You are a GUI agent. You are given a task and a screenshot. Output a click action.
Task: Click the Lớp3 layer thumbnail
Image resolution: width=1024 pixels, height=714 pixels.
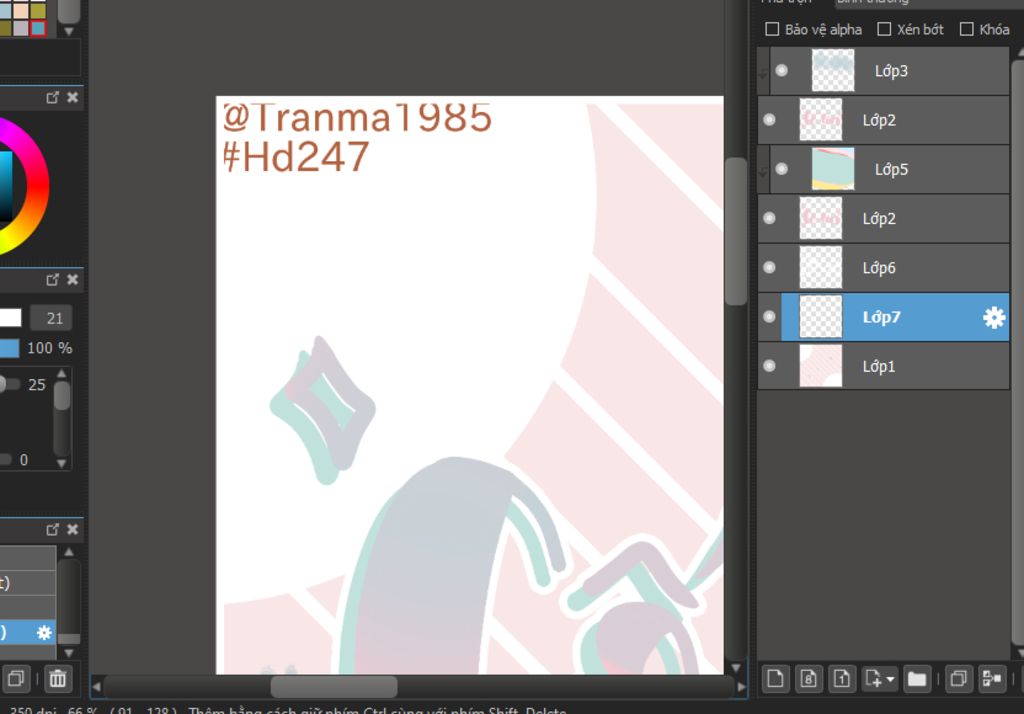(x=833, y=71)
